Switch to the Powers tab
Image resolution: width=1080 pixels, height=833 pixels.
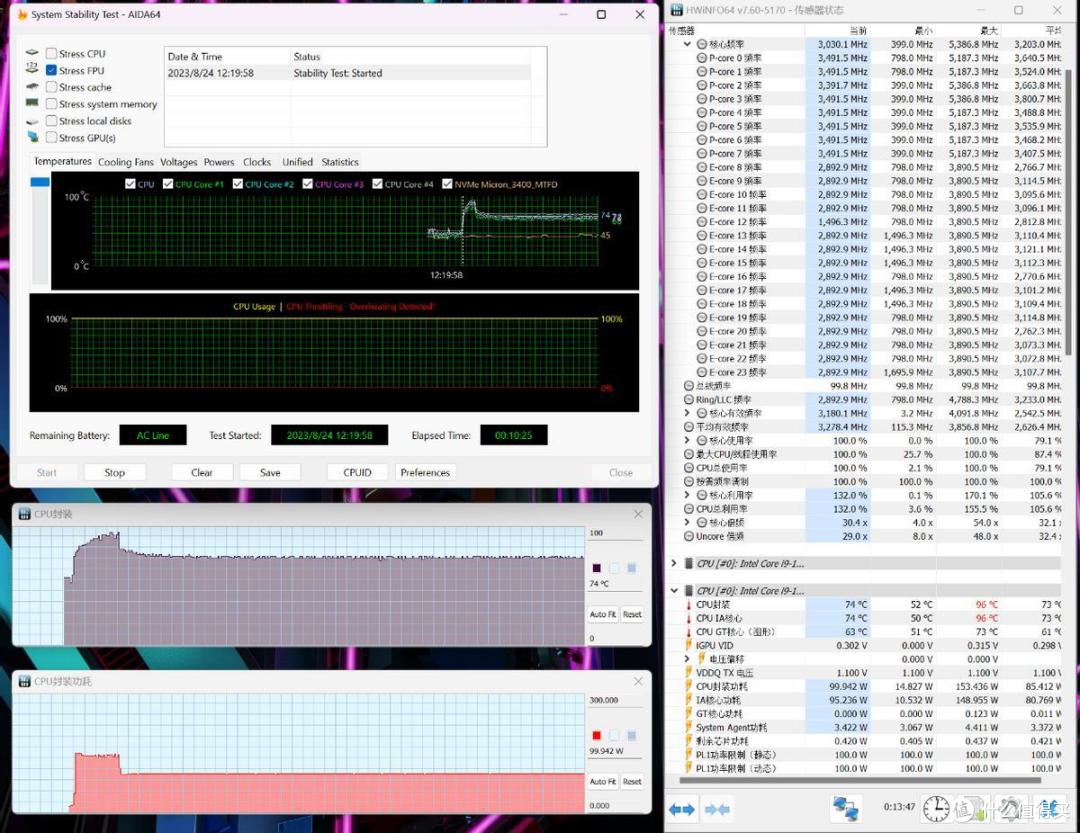tap(219, 162)
